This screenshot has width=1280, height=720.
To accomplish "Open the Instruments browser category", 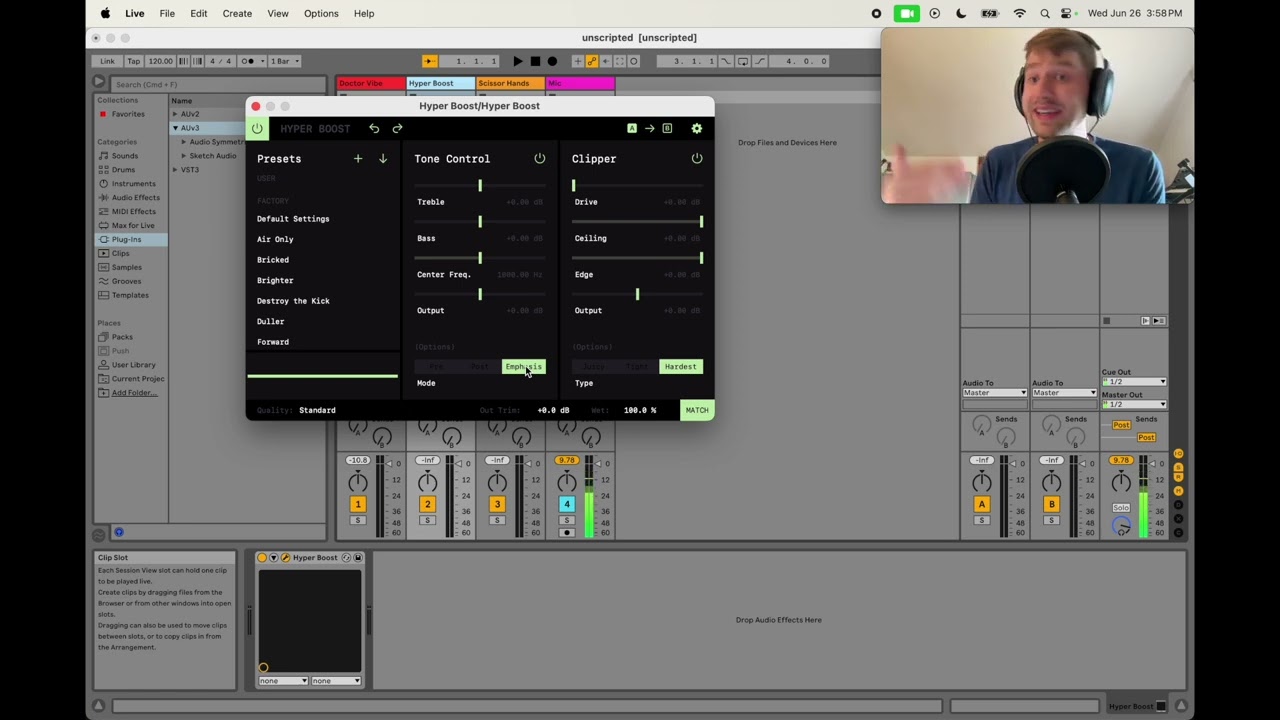I will tap(133, 184).
